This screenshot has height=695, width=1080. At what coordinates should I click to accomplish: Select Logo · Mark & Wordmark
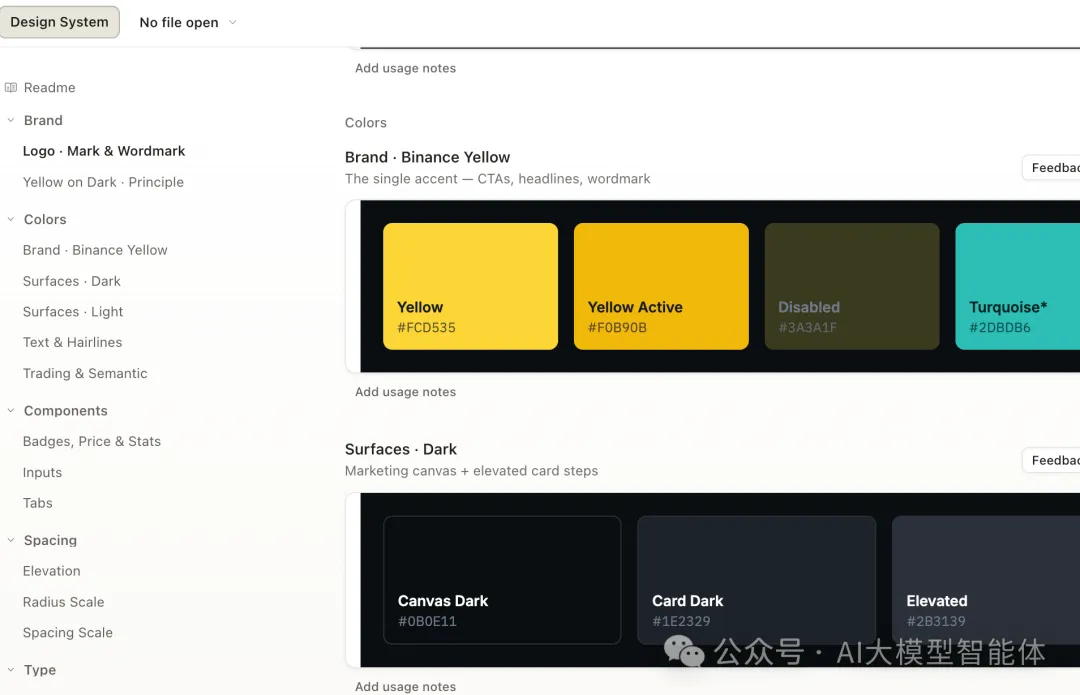point(104,151)
